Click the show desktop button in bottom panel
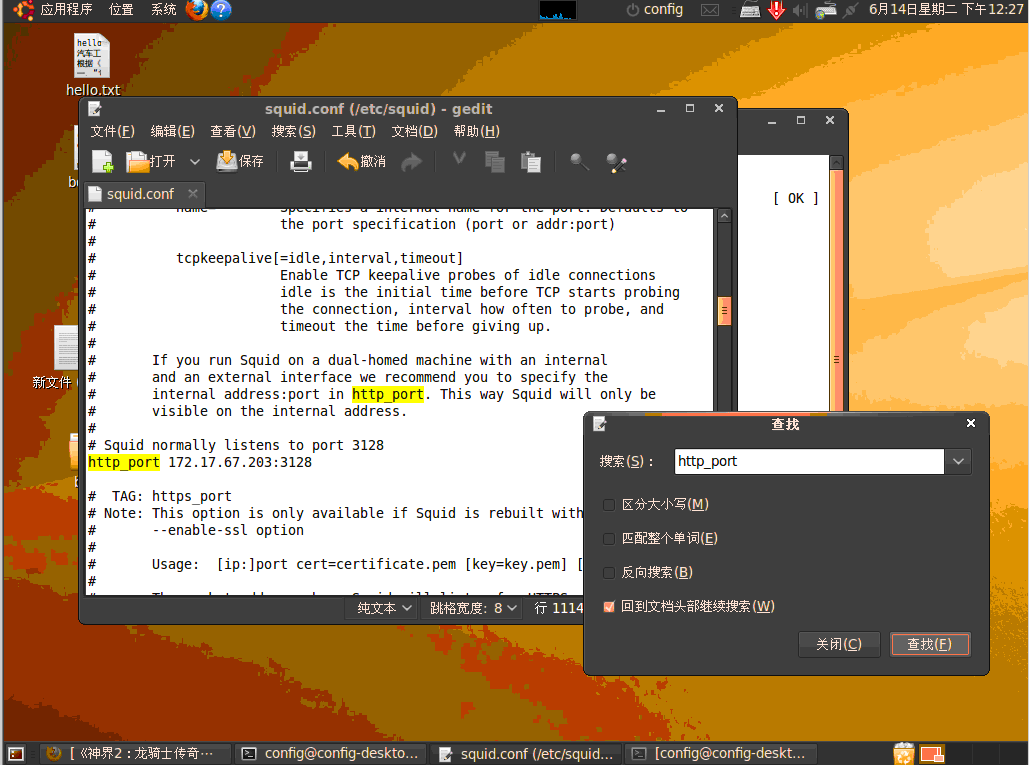The height and width of the screenshot is (765, 1029). (16, 754)
